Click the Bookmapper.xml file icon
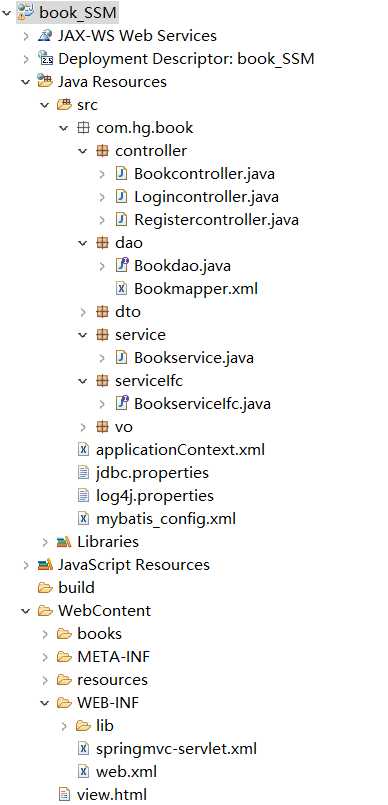 pyautogui.click(x=121, y=289)
